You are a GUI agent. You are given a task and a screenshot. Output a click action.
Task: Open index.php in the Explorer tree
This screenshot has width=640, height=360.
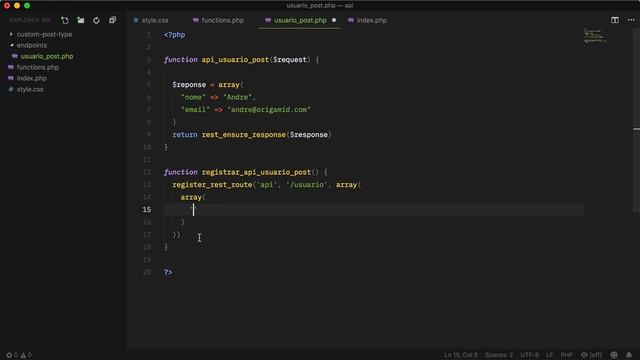[x=32, y=78]
